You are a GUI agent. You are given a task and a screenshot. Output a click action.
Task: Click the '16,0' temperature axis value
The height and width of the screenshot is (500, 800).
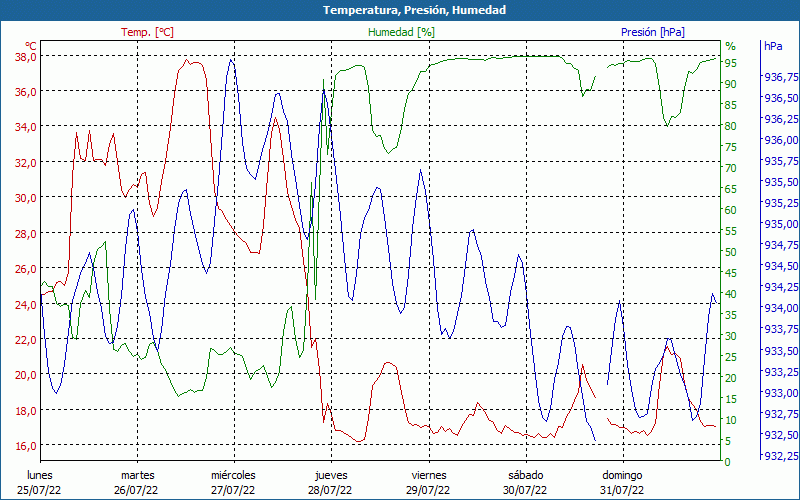(x=26, y=446)
